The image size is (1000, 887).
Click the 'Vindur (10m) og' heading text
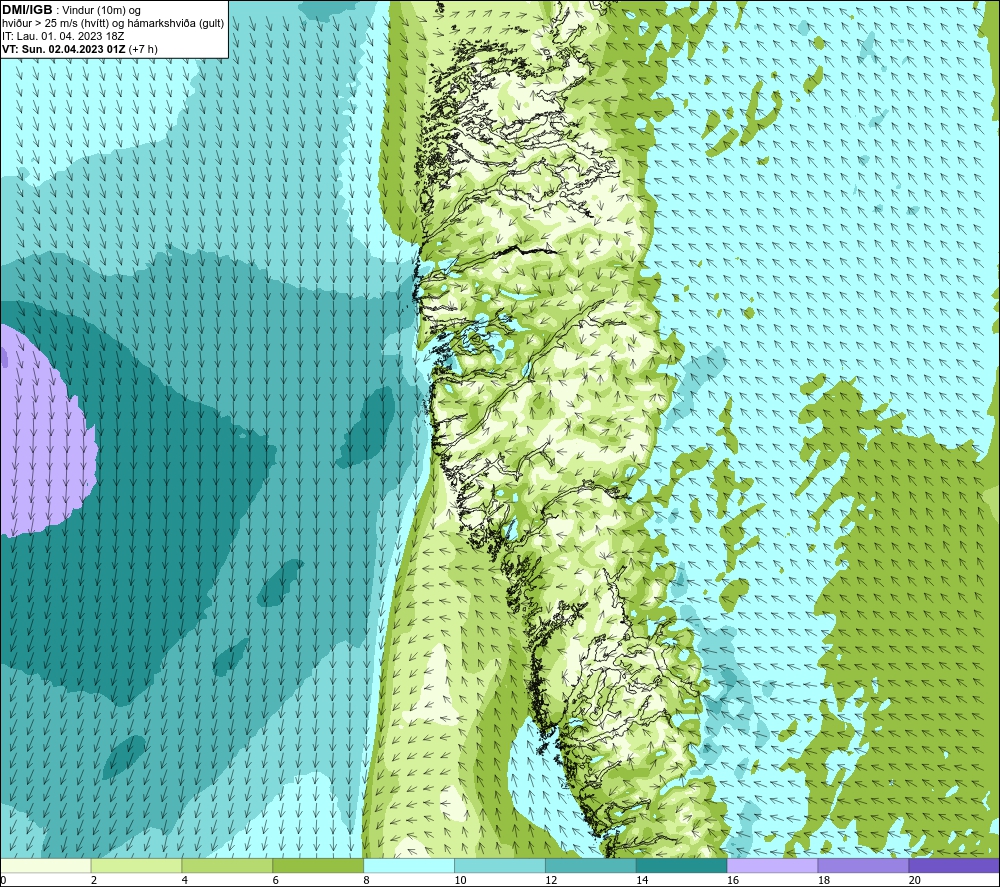(x=101, y=11)
